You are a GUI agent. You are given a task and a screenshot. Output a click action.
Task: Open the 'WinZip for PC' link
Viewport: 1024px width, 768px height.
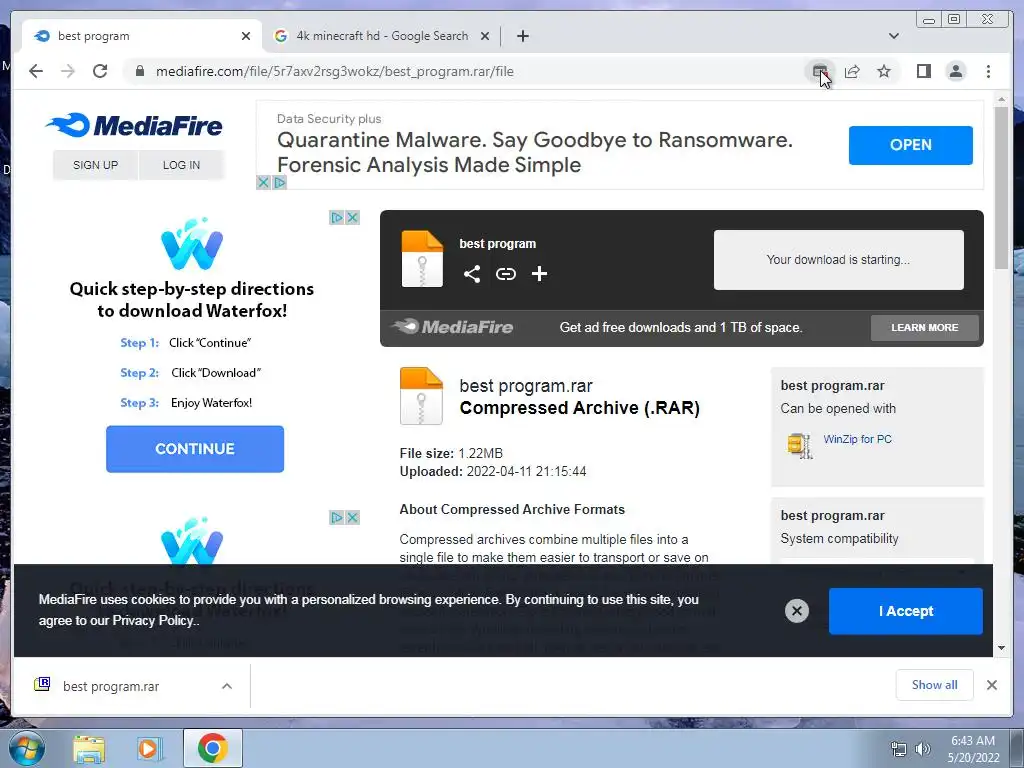tap(857, 439)
